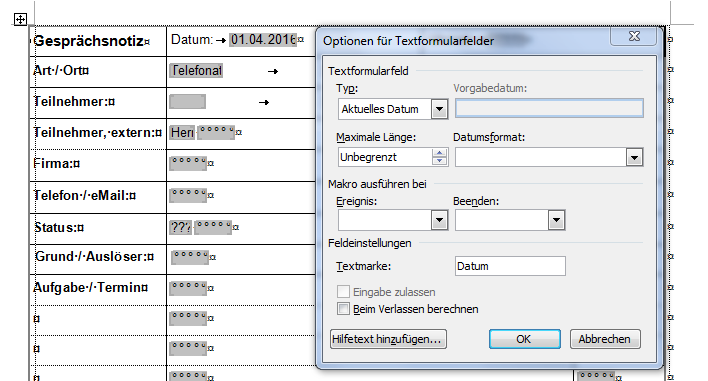Expand the Datumsformat dropdown

pos(634,158)
